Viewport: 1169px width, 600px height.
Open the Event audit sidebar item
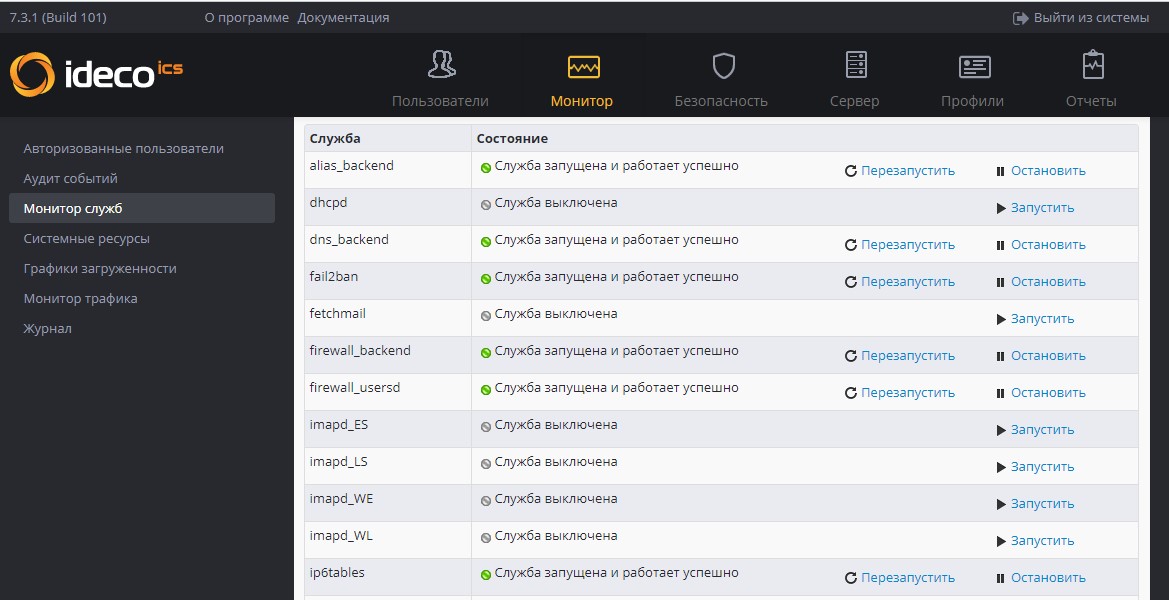70,178
